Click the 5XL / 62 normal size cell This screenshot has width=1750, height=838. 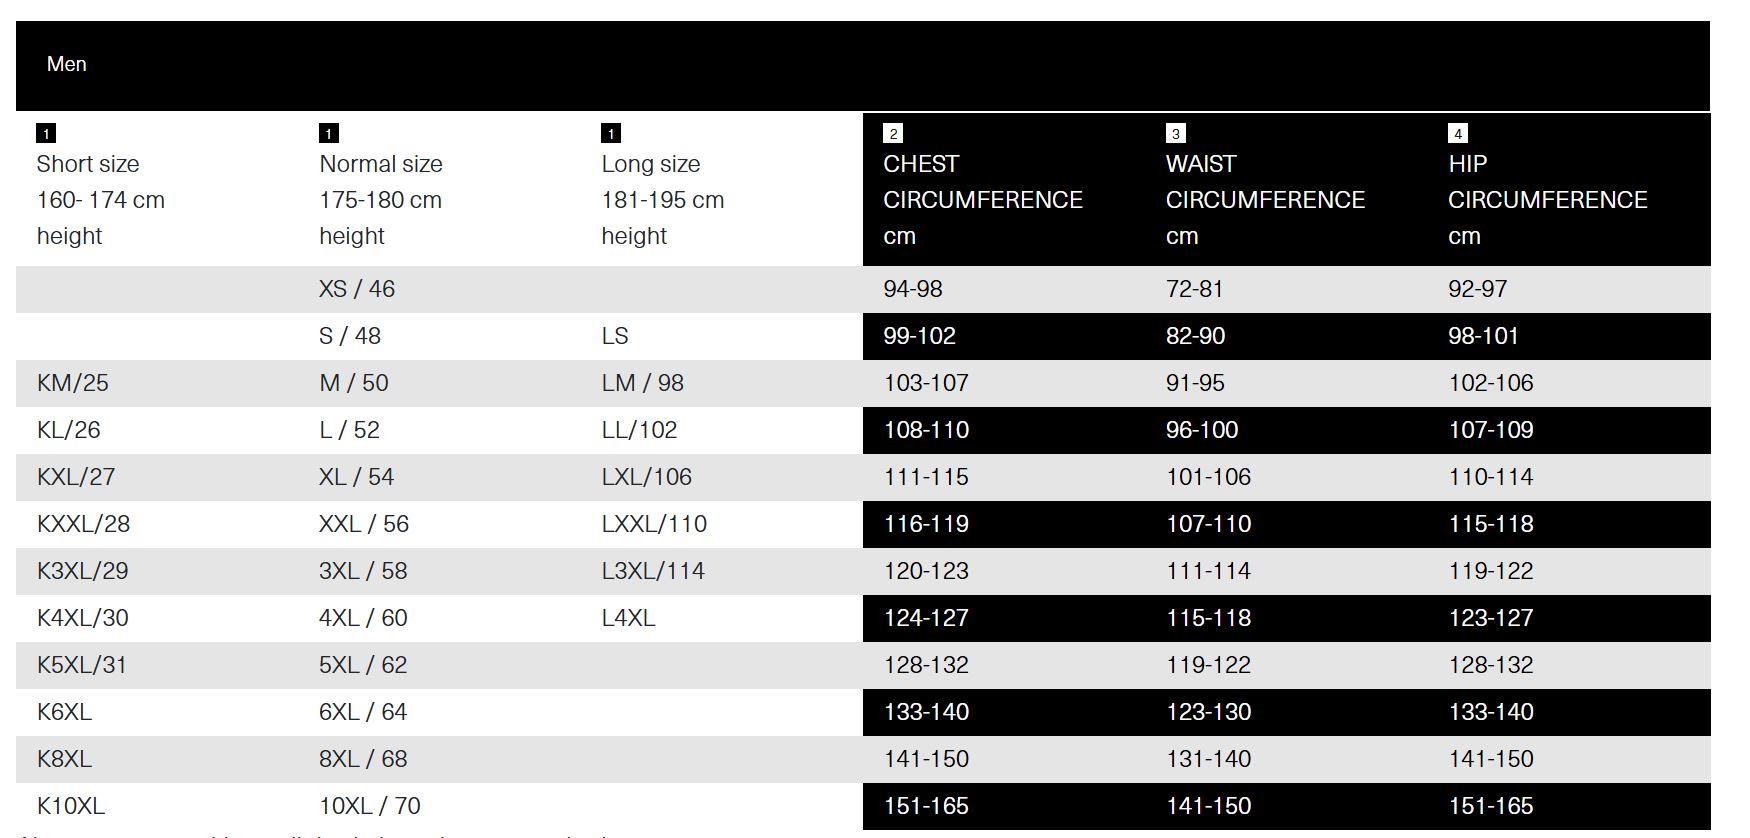[x=363, y=665]
